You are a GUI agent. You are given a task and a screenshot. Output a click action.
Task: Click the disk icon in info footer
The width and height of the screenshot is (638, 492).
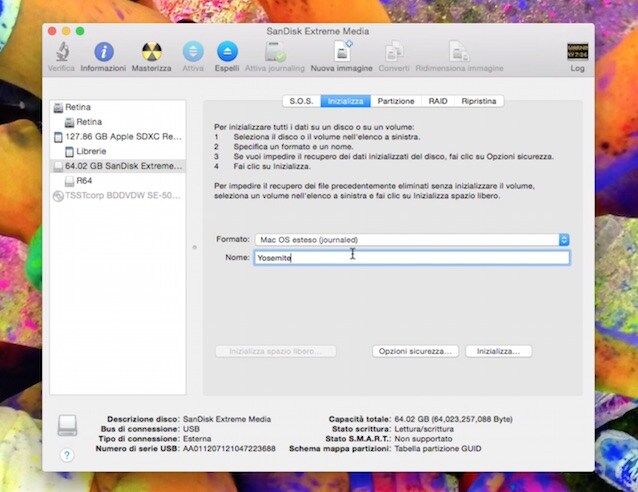[67, 425]
